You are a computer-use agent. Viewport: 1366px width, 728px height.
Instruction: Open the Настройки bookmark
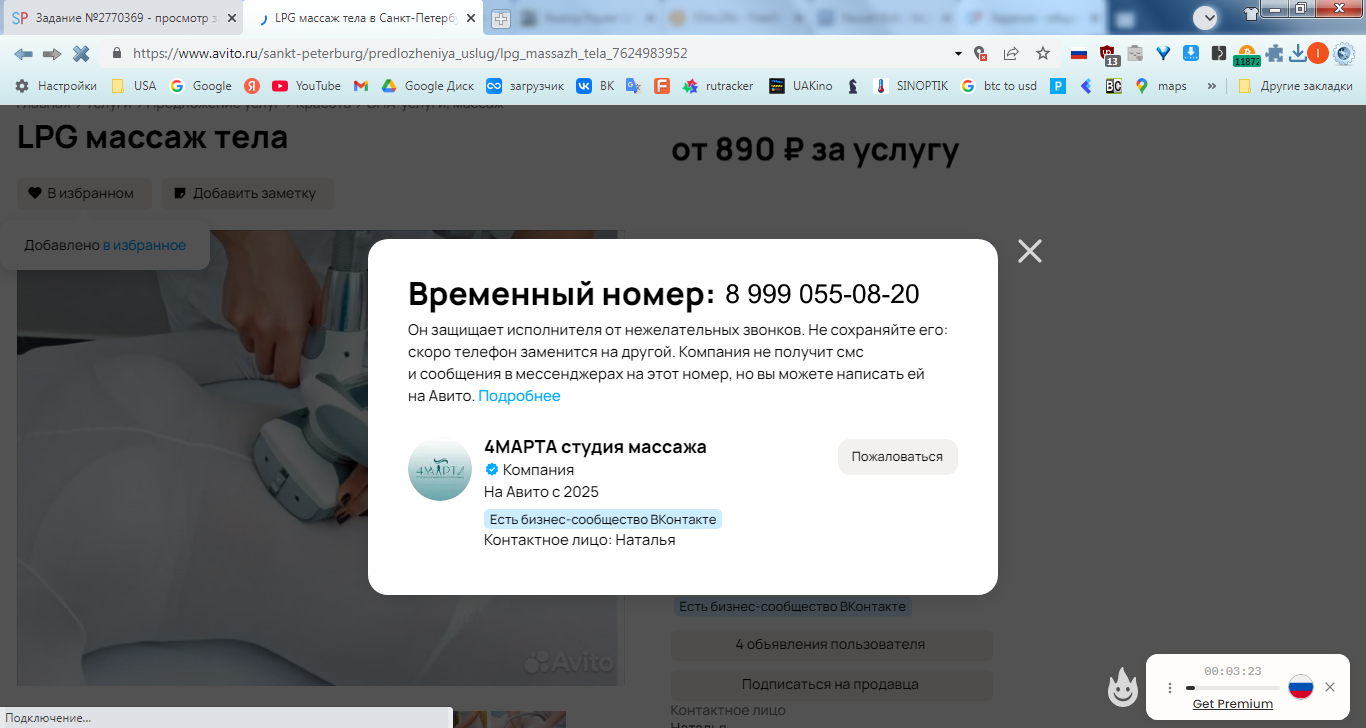point(56,86)
